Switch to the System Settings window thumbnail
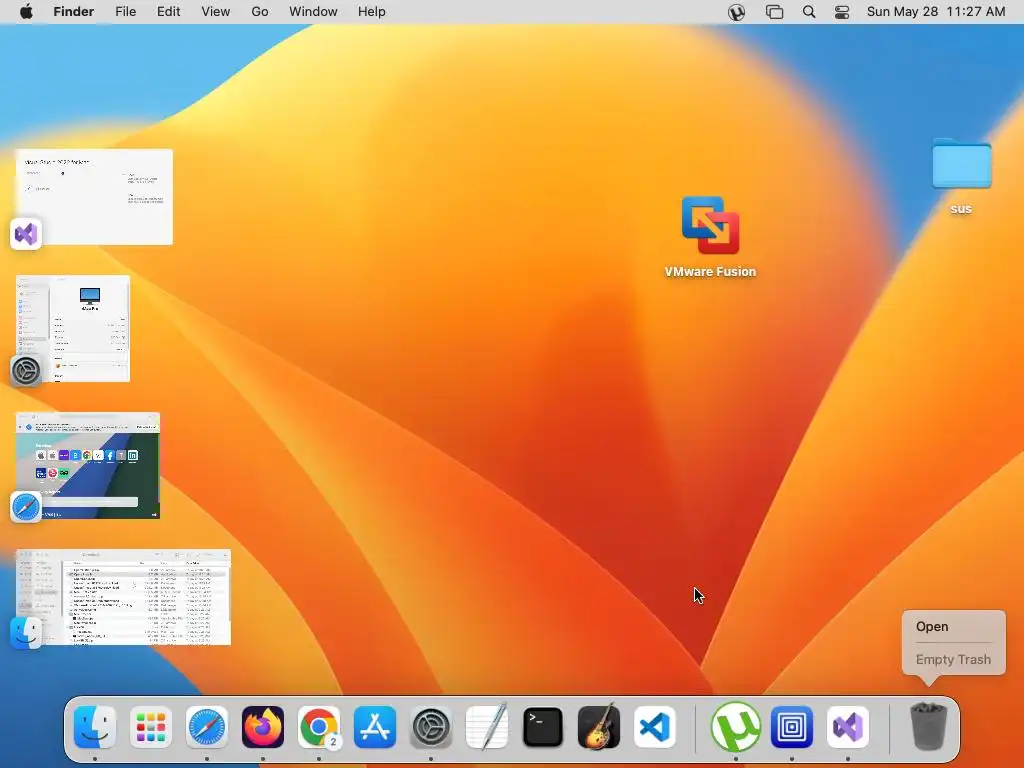The width and height of the screenshot is (1024, 768). [x=73, y=328]
